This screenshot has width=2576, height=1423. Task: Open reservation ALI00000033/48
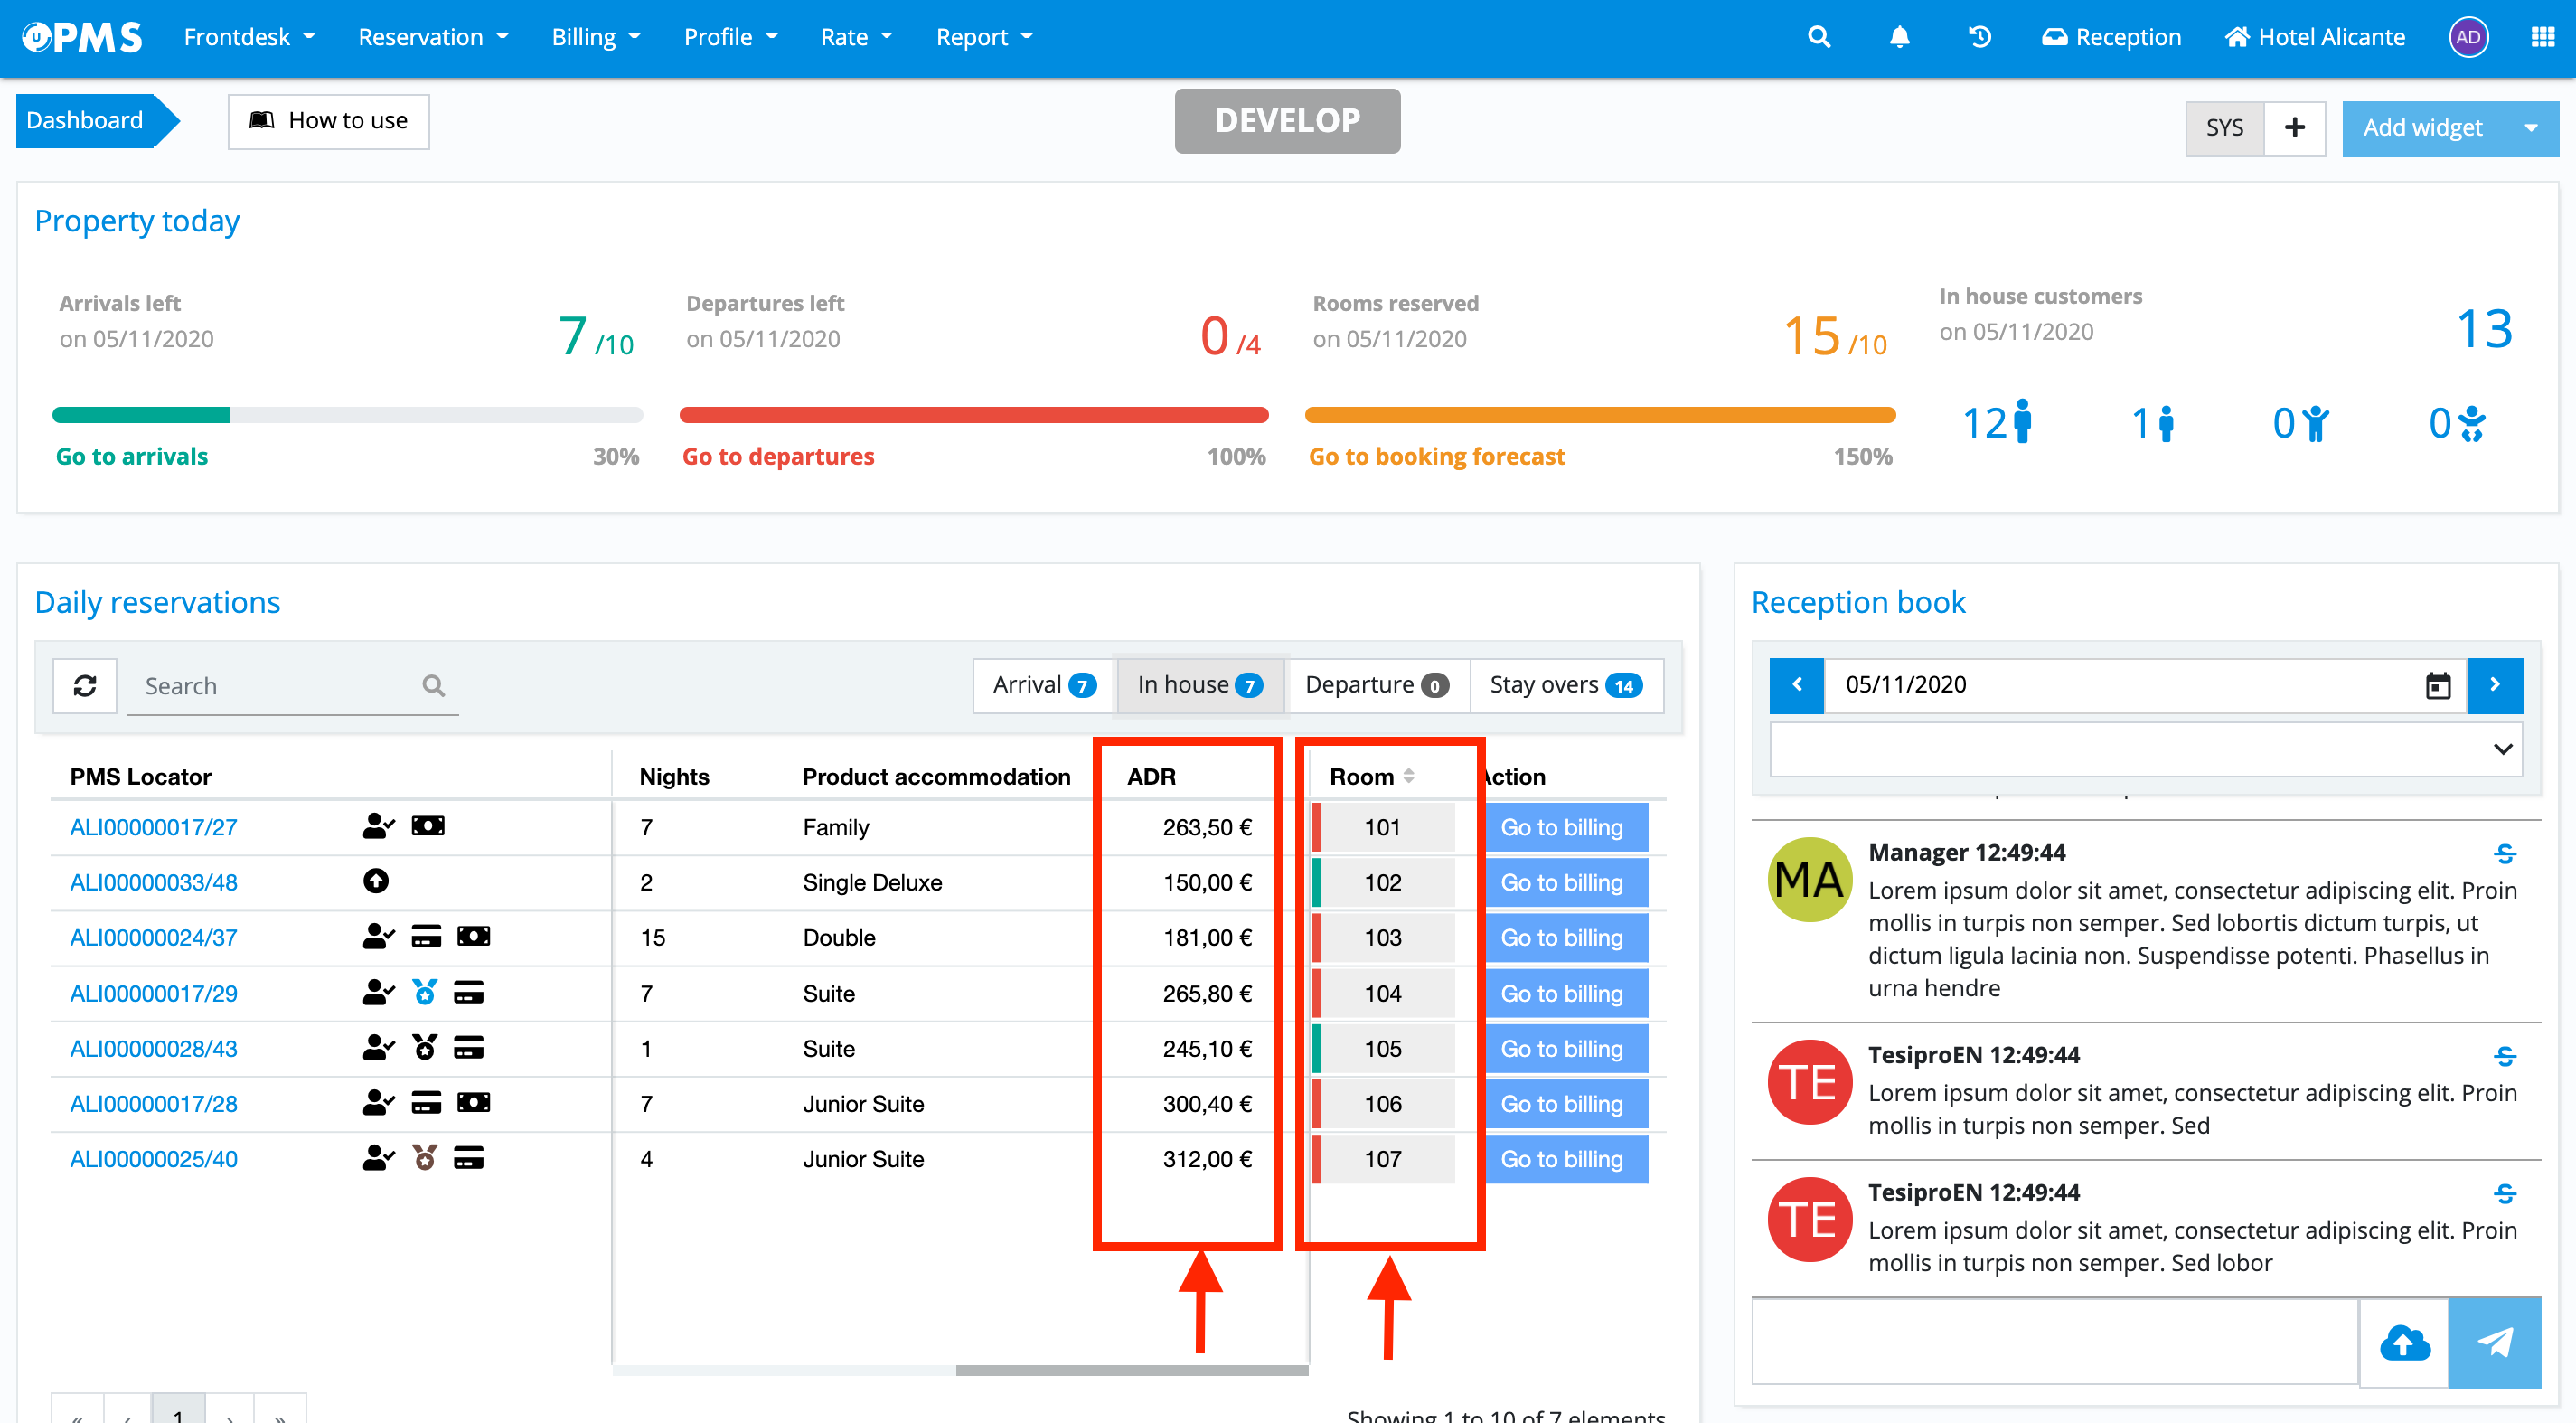(153, 882)
